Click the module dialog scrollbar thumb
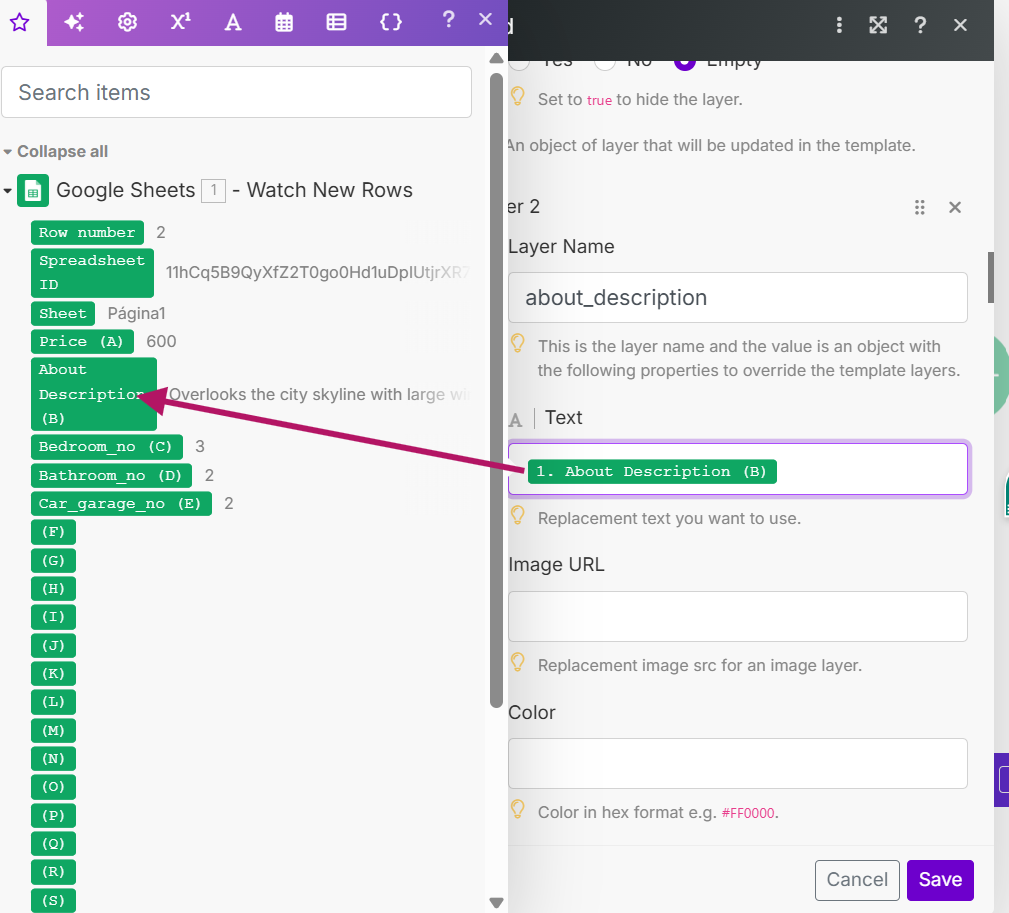The height and width of the screenshot is (913, 1009). click(990, 277)
